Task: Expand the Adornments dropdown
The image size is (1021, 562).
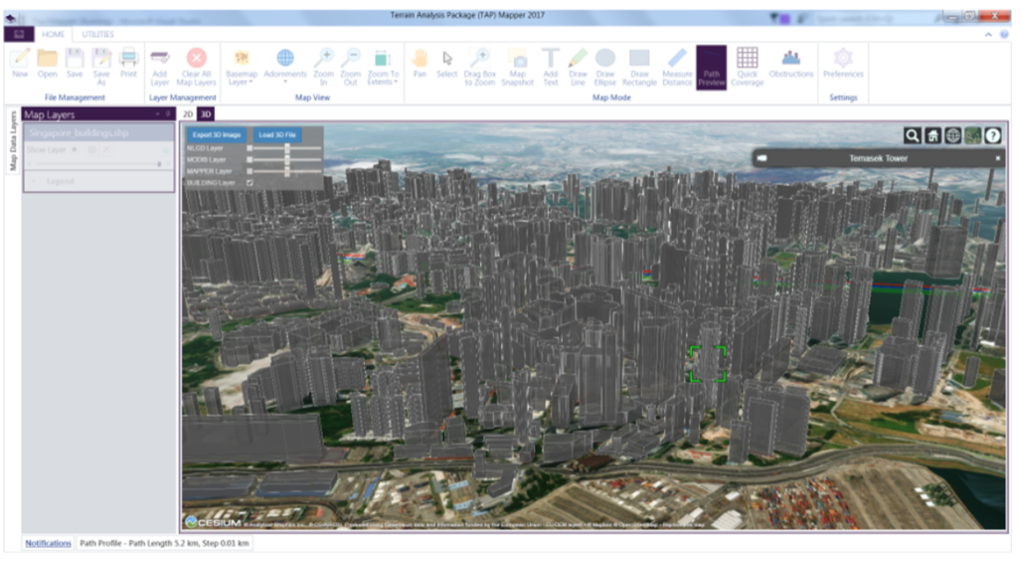Action: 285,65
